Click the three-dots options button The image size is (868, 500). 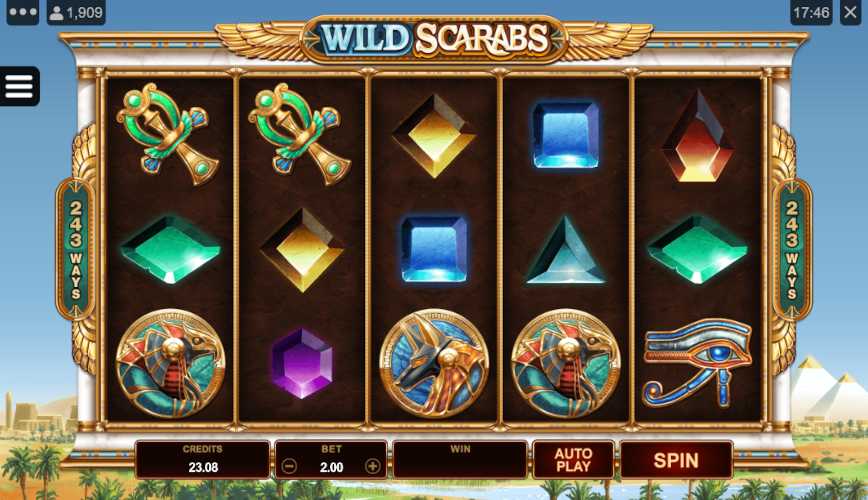pos(23,12)
